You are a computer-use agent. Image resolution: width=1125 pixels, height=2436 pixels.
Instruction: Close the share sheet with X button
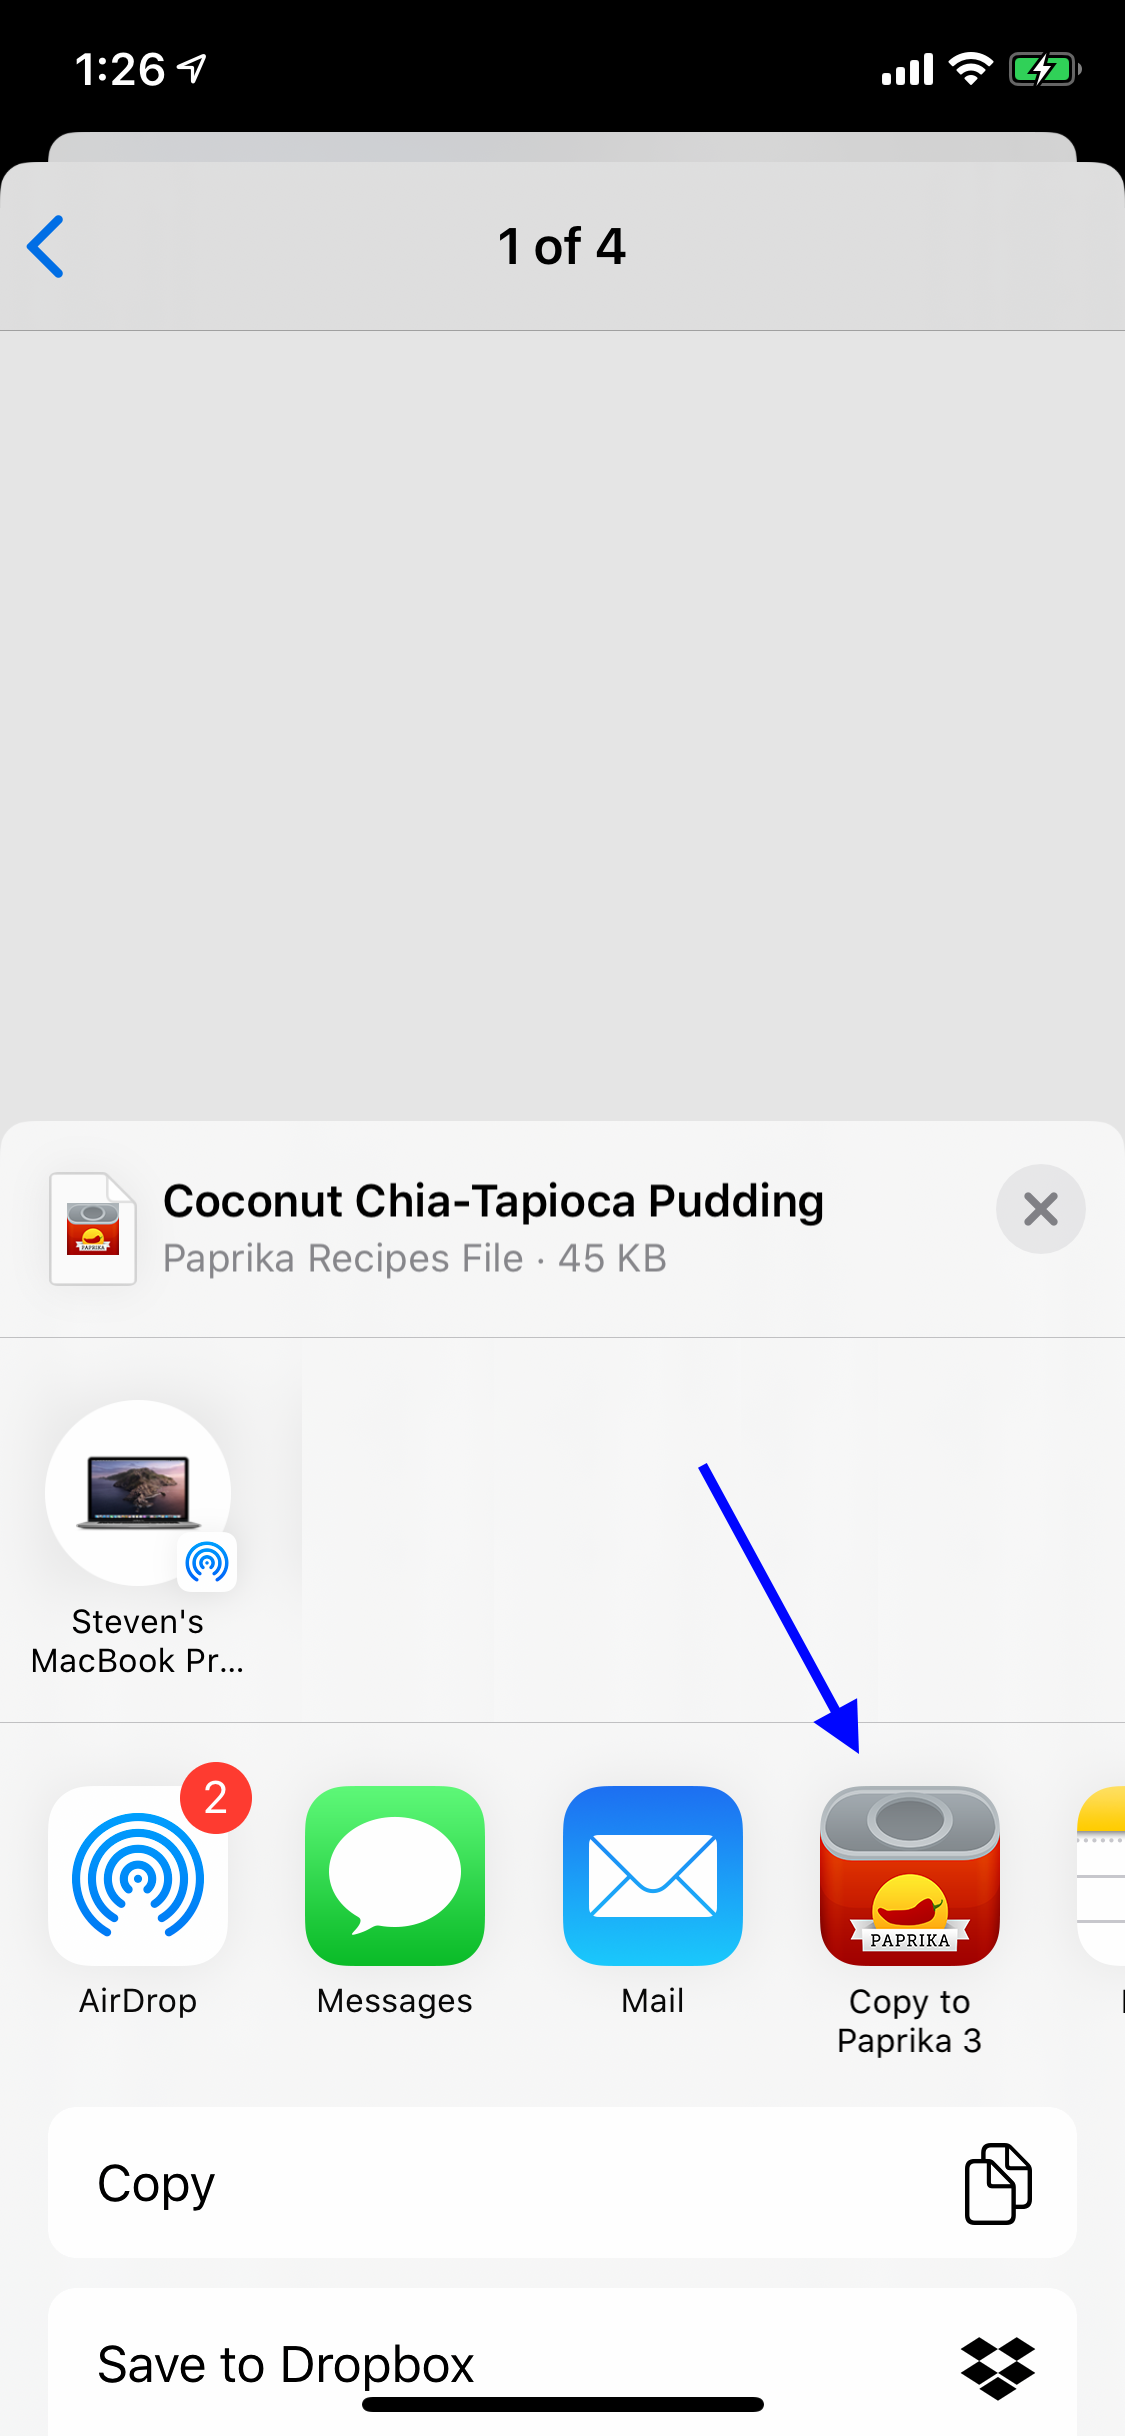tap(1040, 1209)
